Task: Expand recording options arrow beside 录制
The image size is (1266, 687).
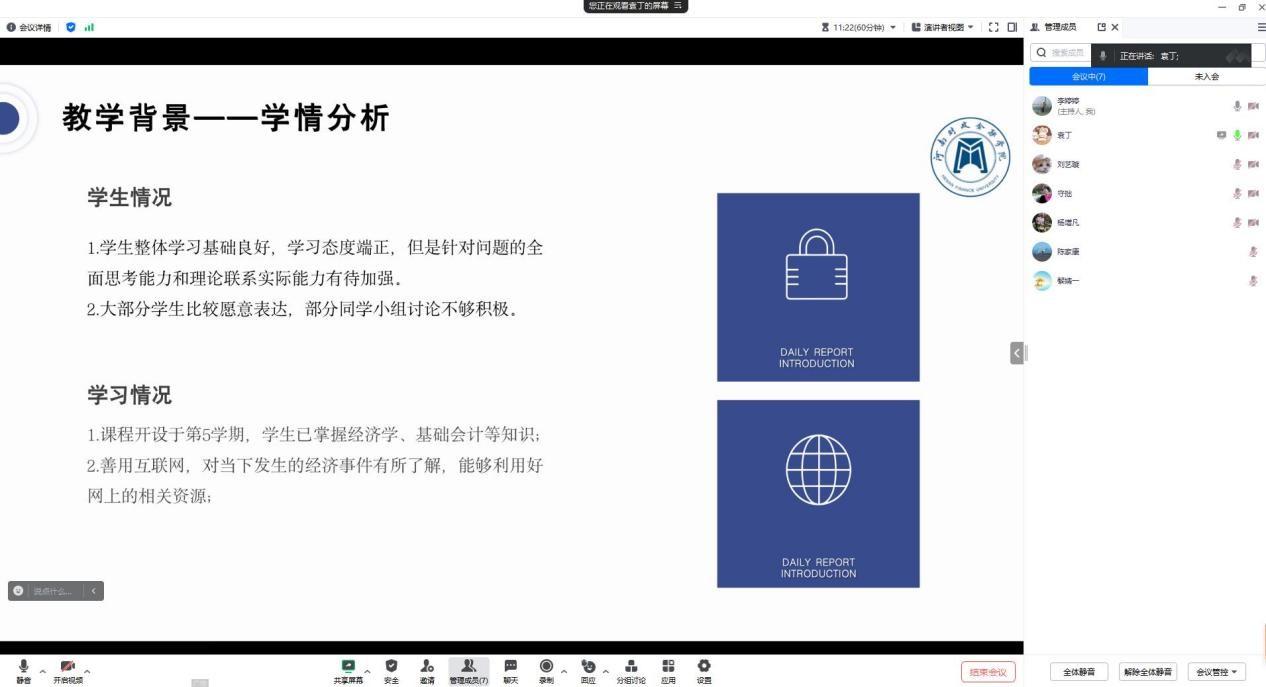Action: [x=563, y=670]
